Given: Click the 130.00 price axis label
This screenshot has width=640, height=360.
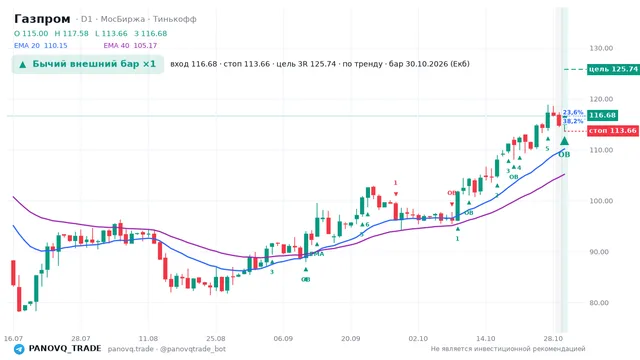Looking at the screenshot, I should (x=601, y=48).
